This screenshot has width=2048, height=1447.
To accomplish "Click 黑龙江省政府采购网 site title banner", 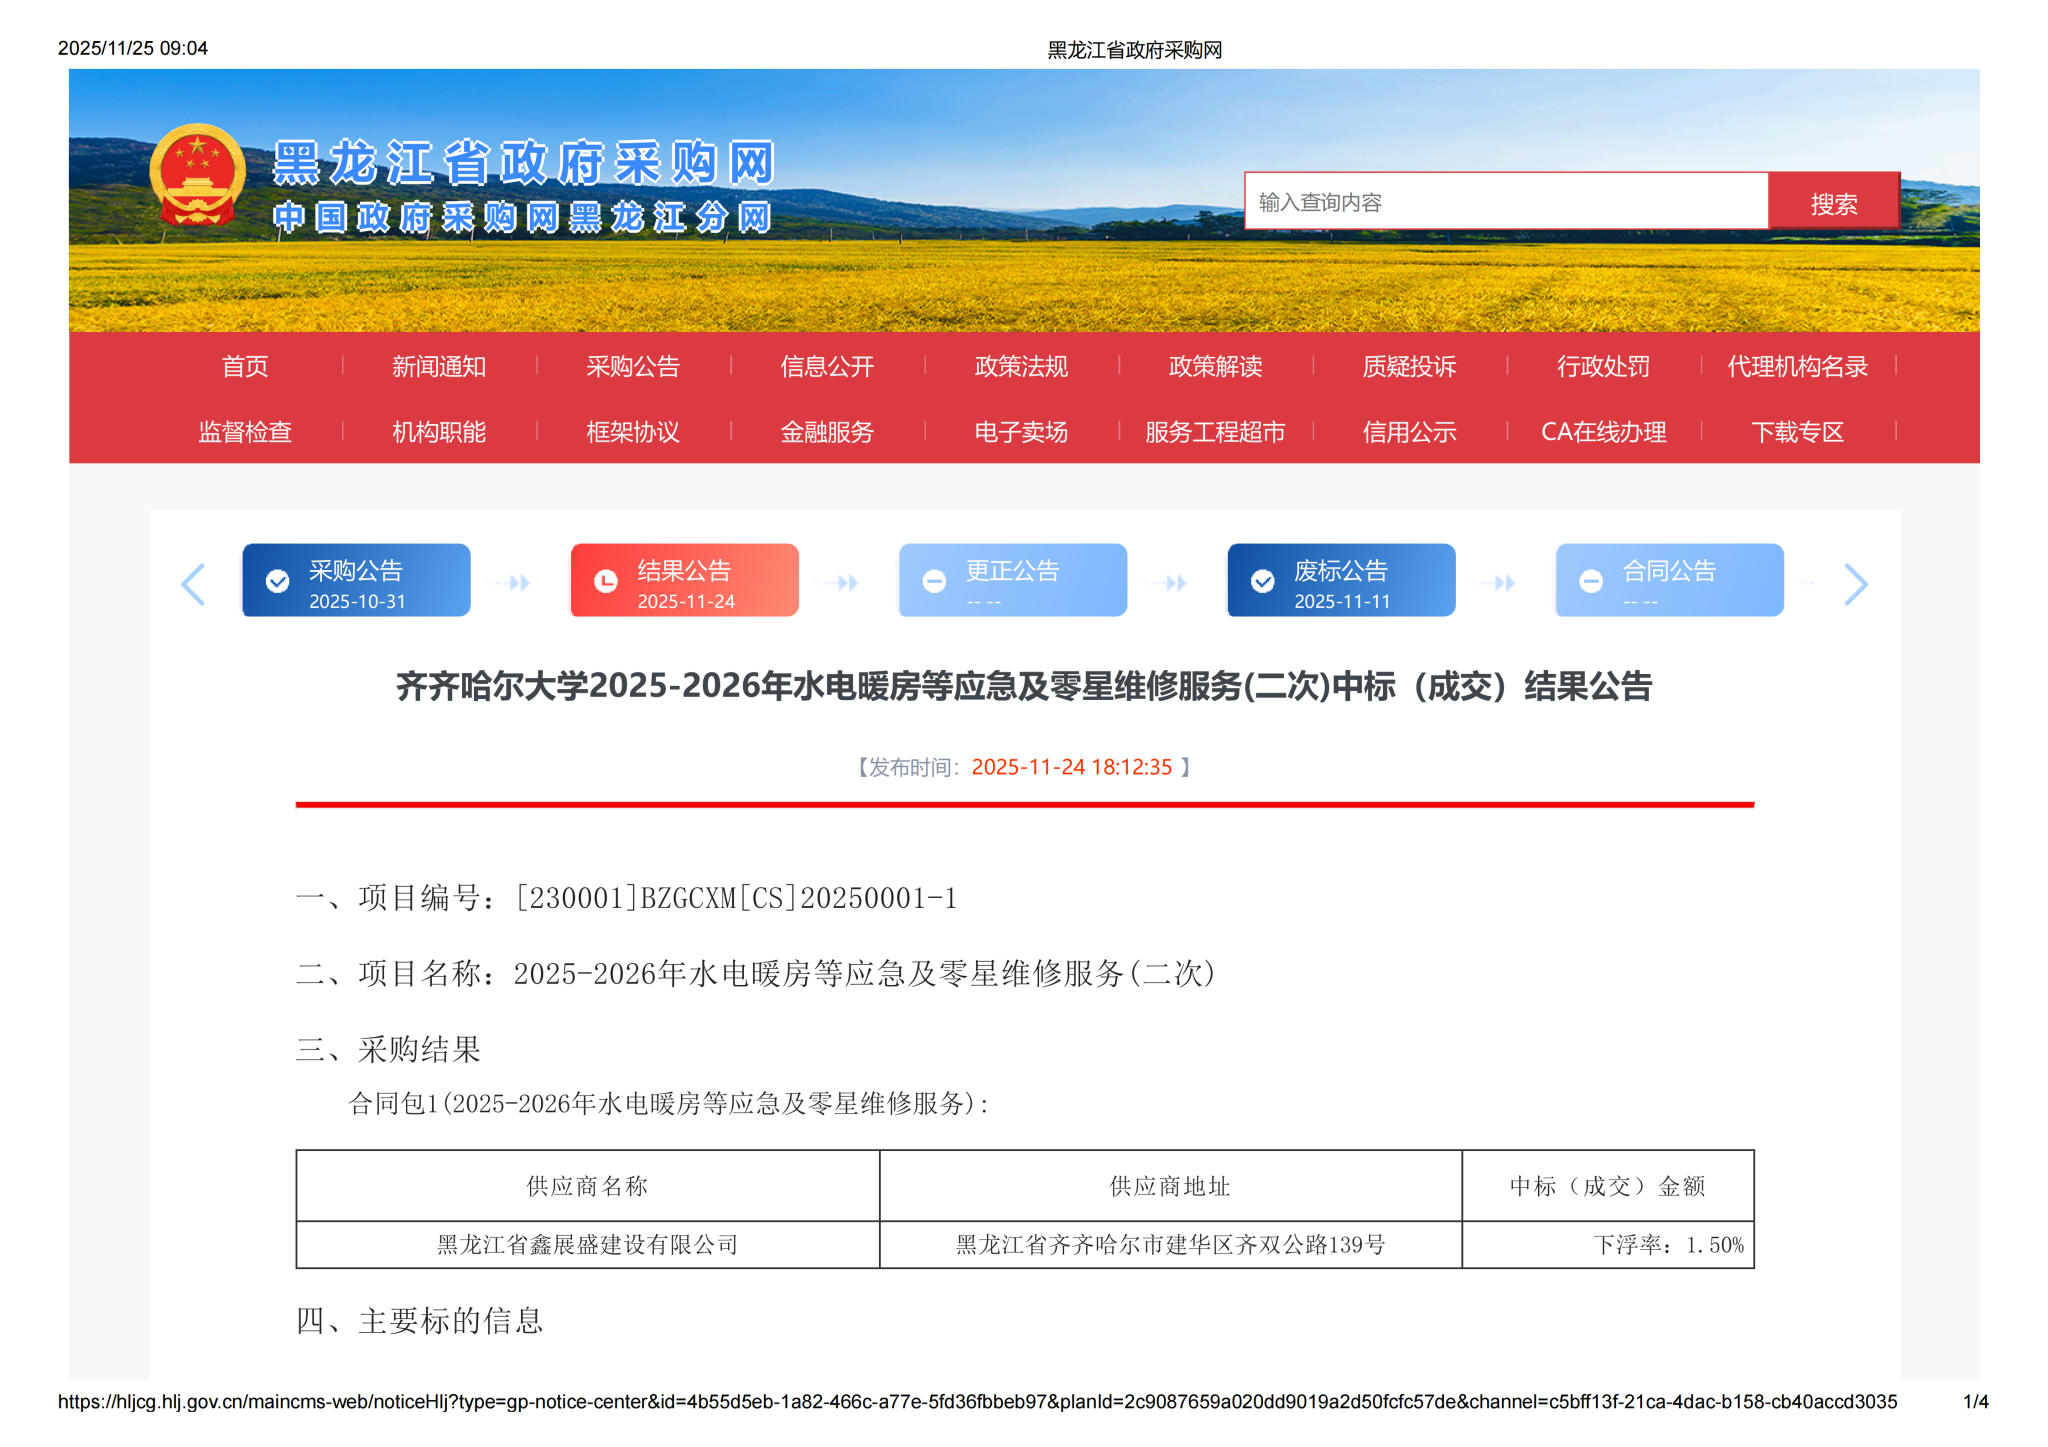I will 523,163.
